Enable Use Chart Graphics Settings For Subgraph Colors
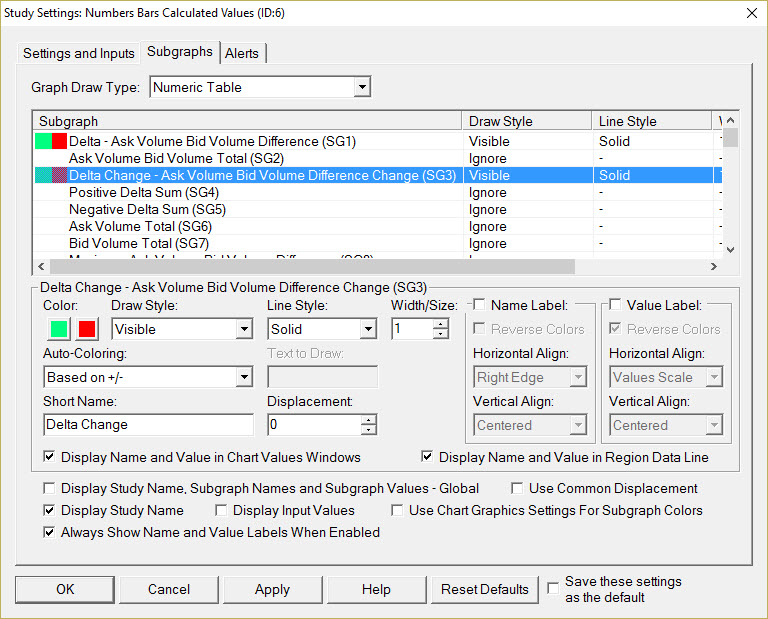Screen dimensions: 768x619 click(397, 510)
